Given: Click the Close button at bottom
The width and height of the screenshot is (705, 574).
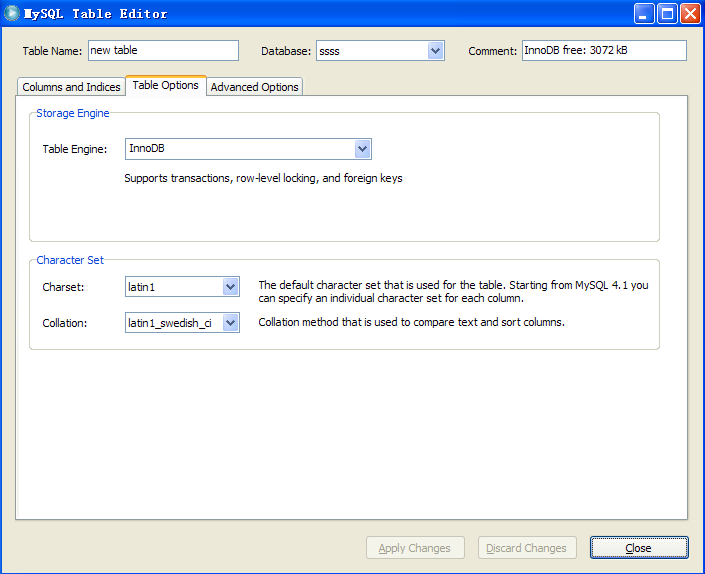Looking at the screenshot, I should pos(639,548).
